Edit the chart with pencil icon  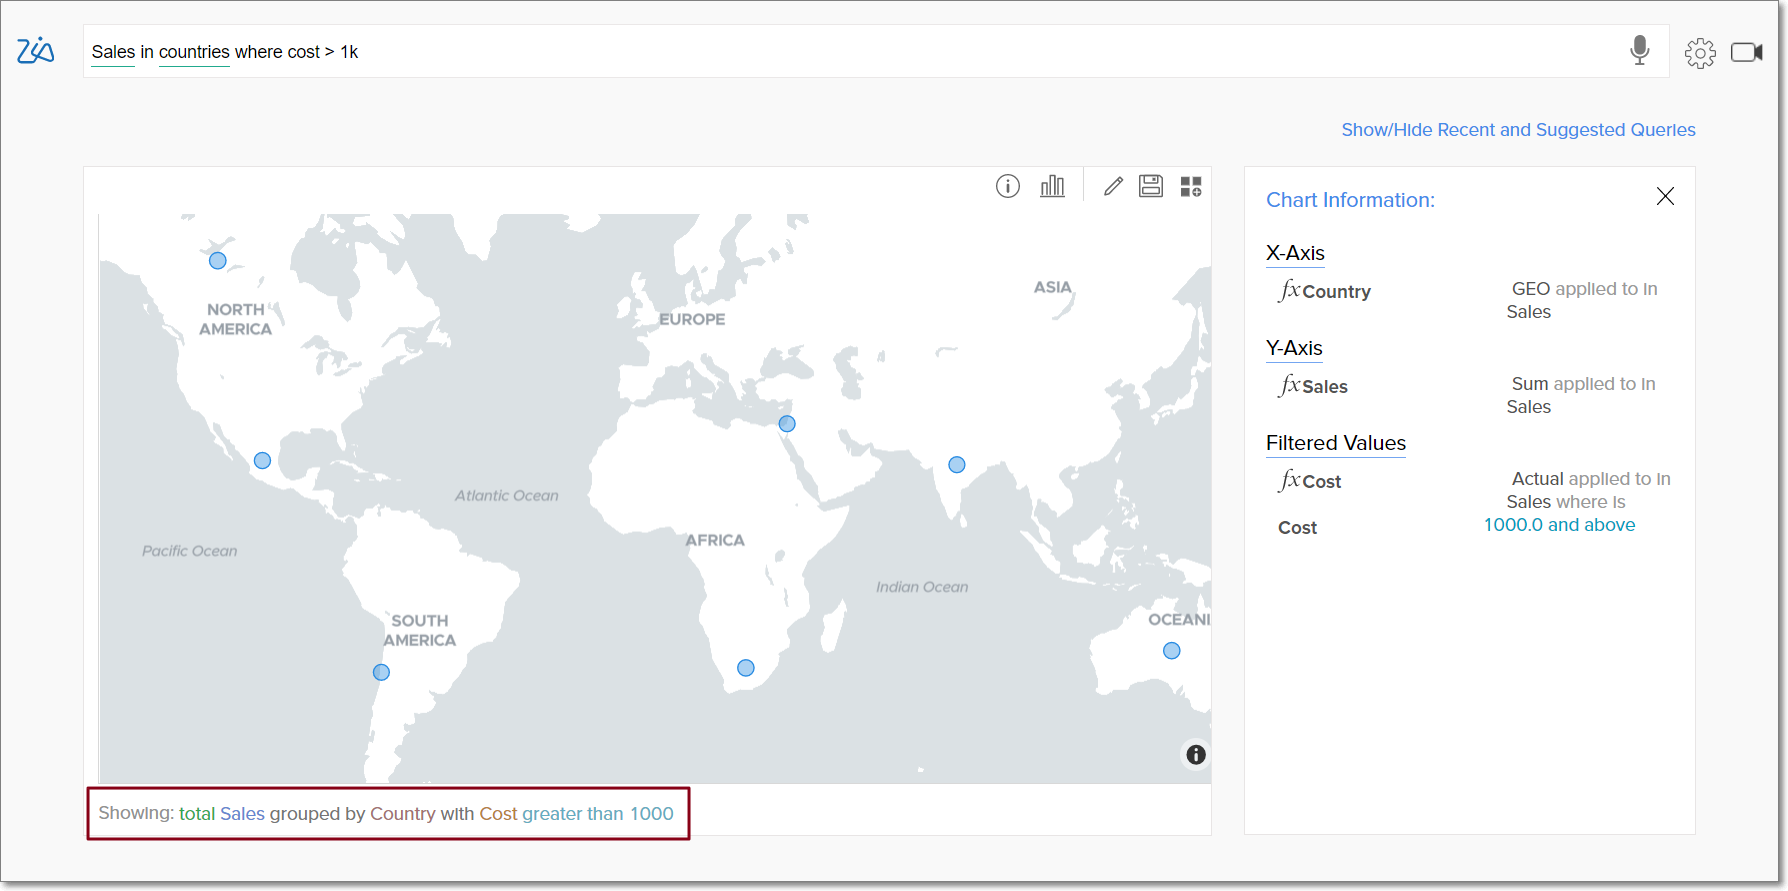1113,186
